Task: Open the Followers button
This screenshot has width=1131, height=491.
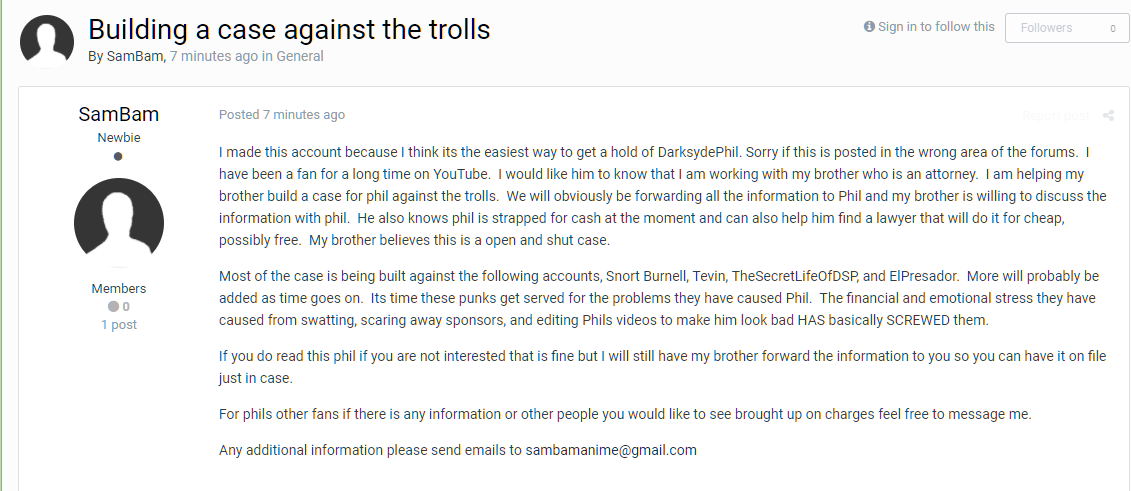Action: click(x=1067, y=28)
